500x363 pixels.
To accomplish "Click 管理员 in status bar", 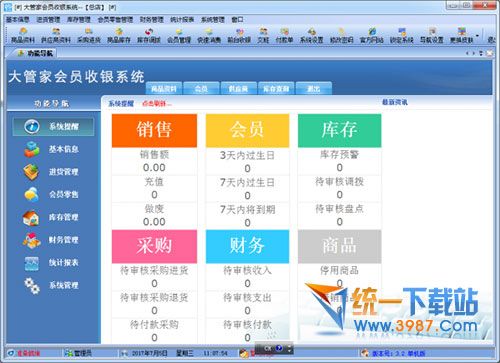I will pyautogui.click(x=78, y=353).
